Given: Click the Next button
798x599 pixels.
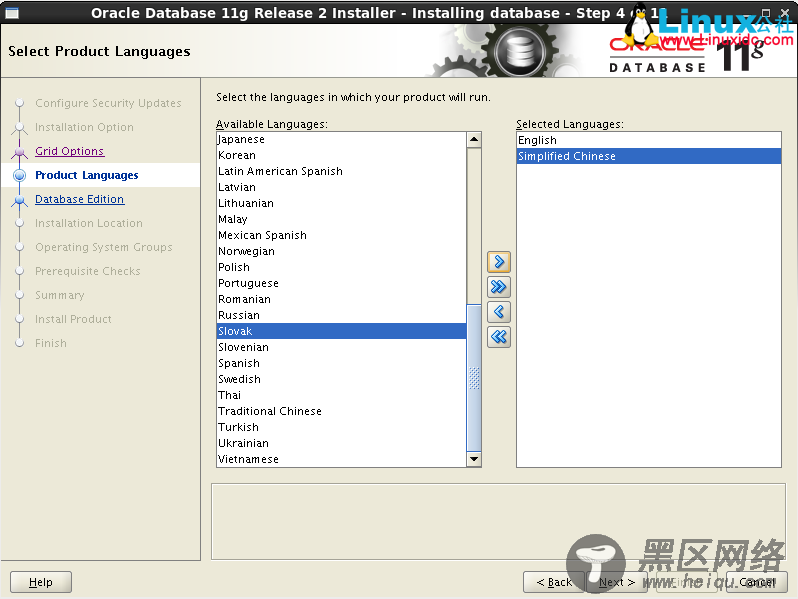Looking at the screenshot, I should pyautogui.click(x=616, y=582).
